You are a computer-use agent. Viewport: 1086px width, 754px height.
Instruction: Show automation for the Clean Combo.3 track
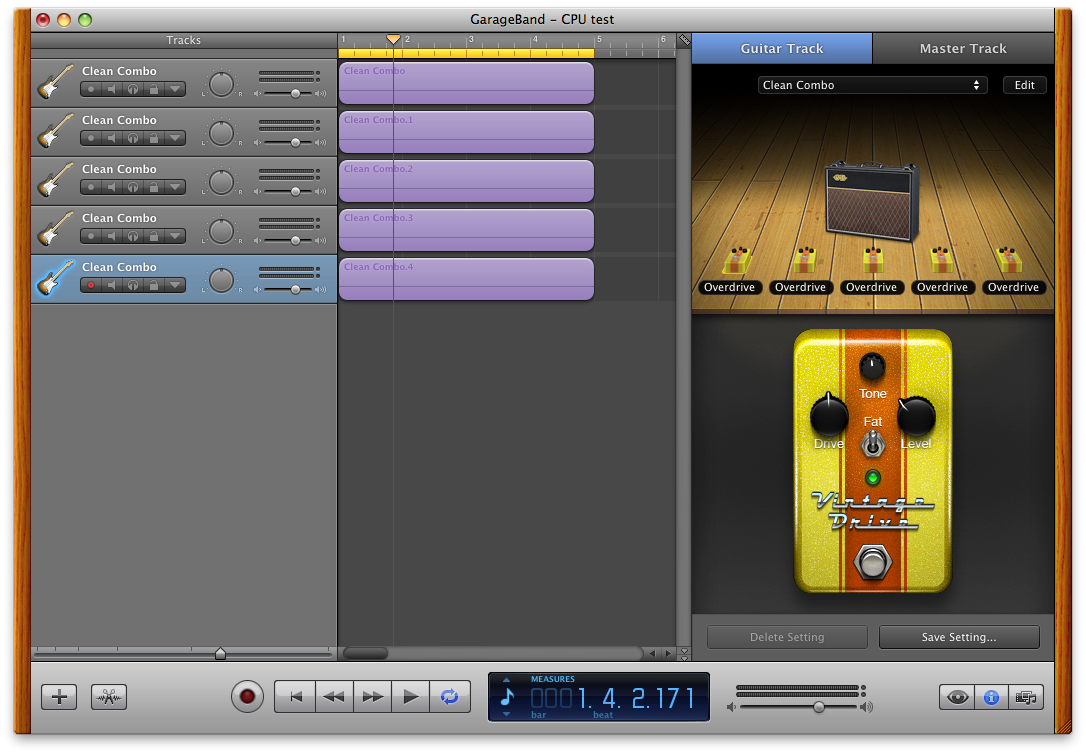click(175, 236)
